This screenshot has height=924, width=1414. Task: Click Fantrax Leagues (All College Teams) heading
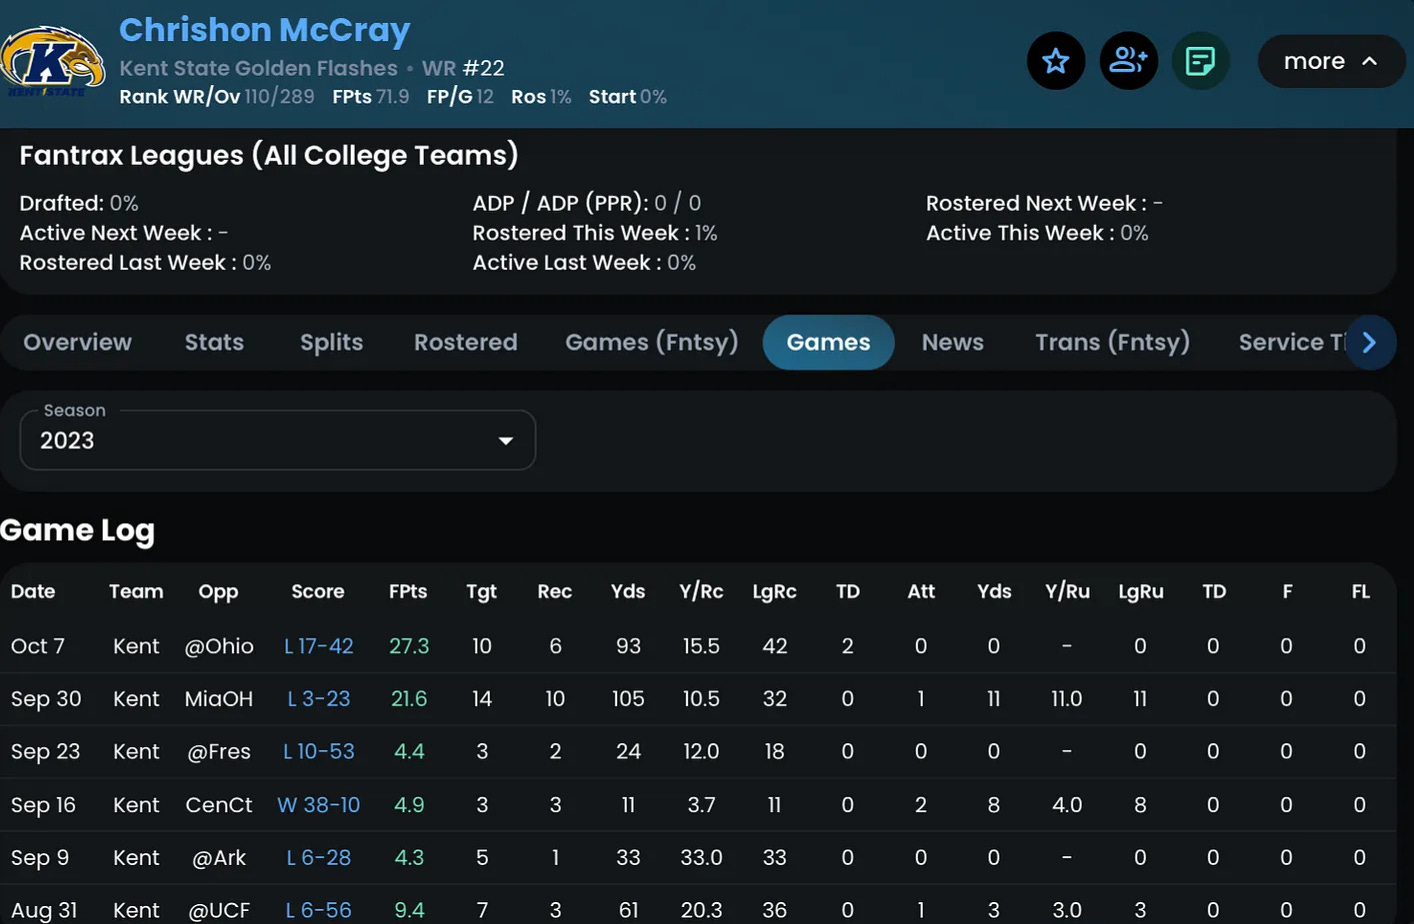click(269, 155)
